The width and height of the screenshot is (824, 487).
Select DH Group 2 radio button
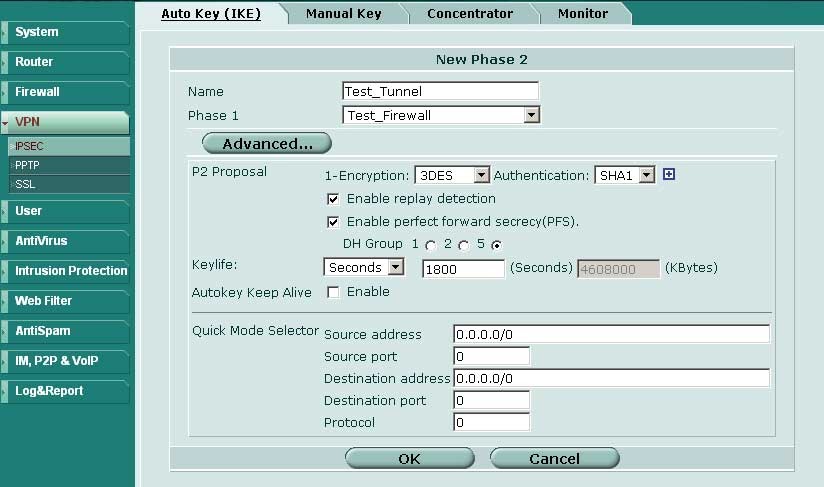464,245
